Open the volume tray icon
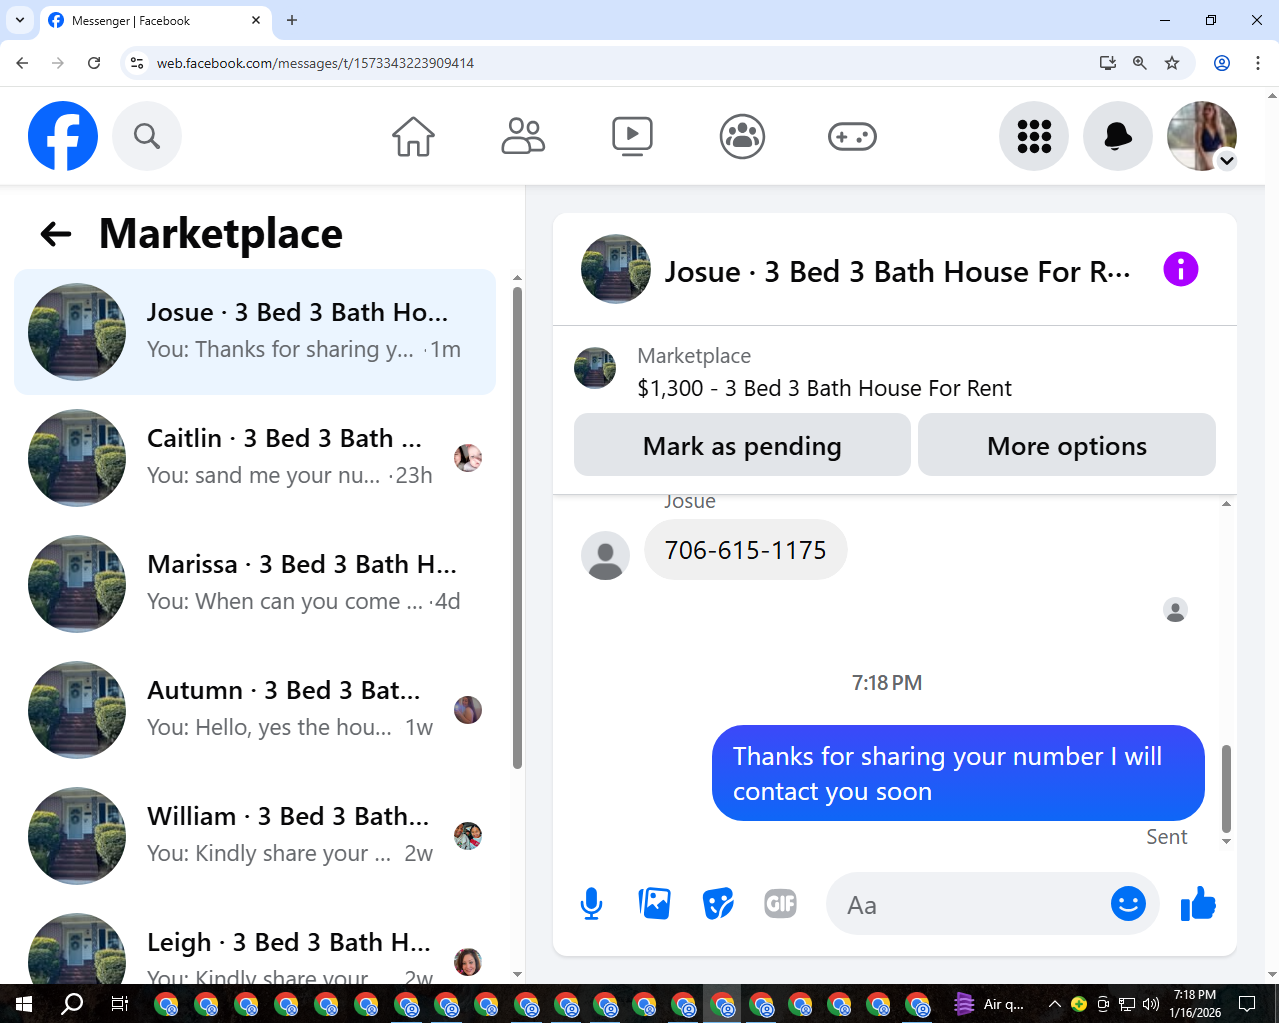 coord(1151,1004)
